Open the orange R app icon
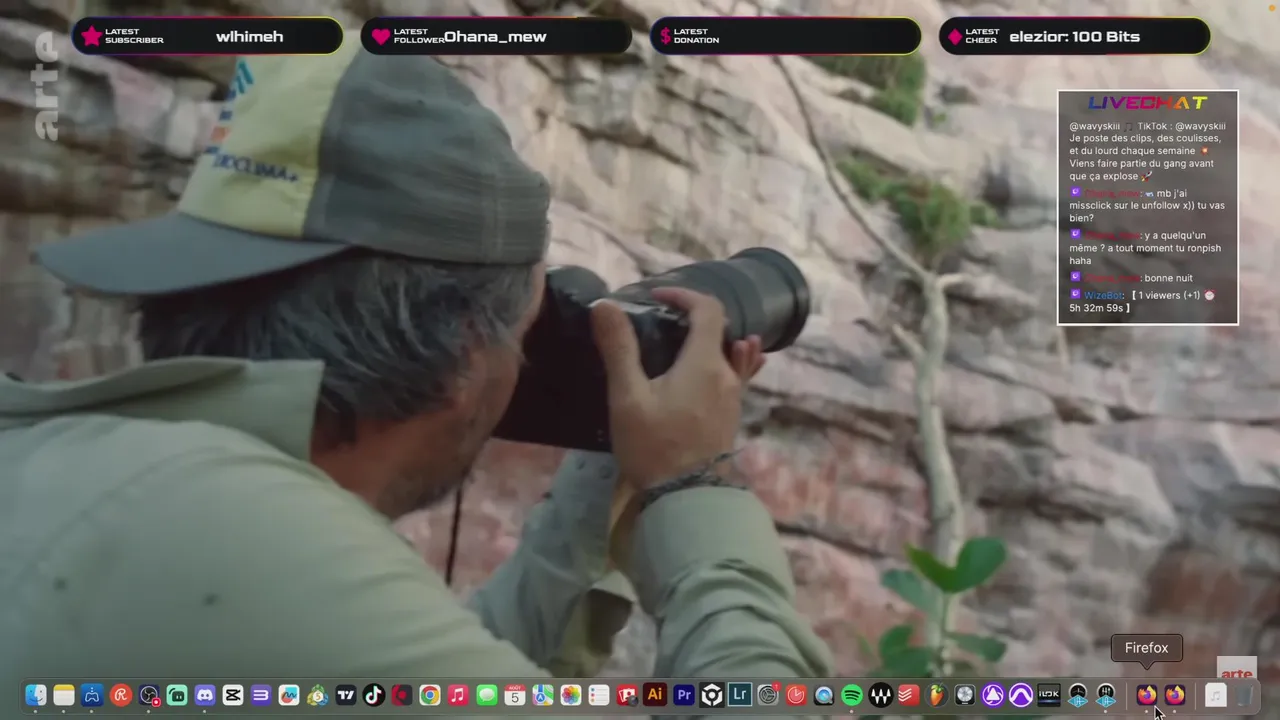The width and height of the screenshot is (1280, 720). (121, 695)
